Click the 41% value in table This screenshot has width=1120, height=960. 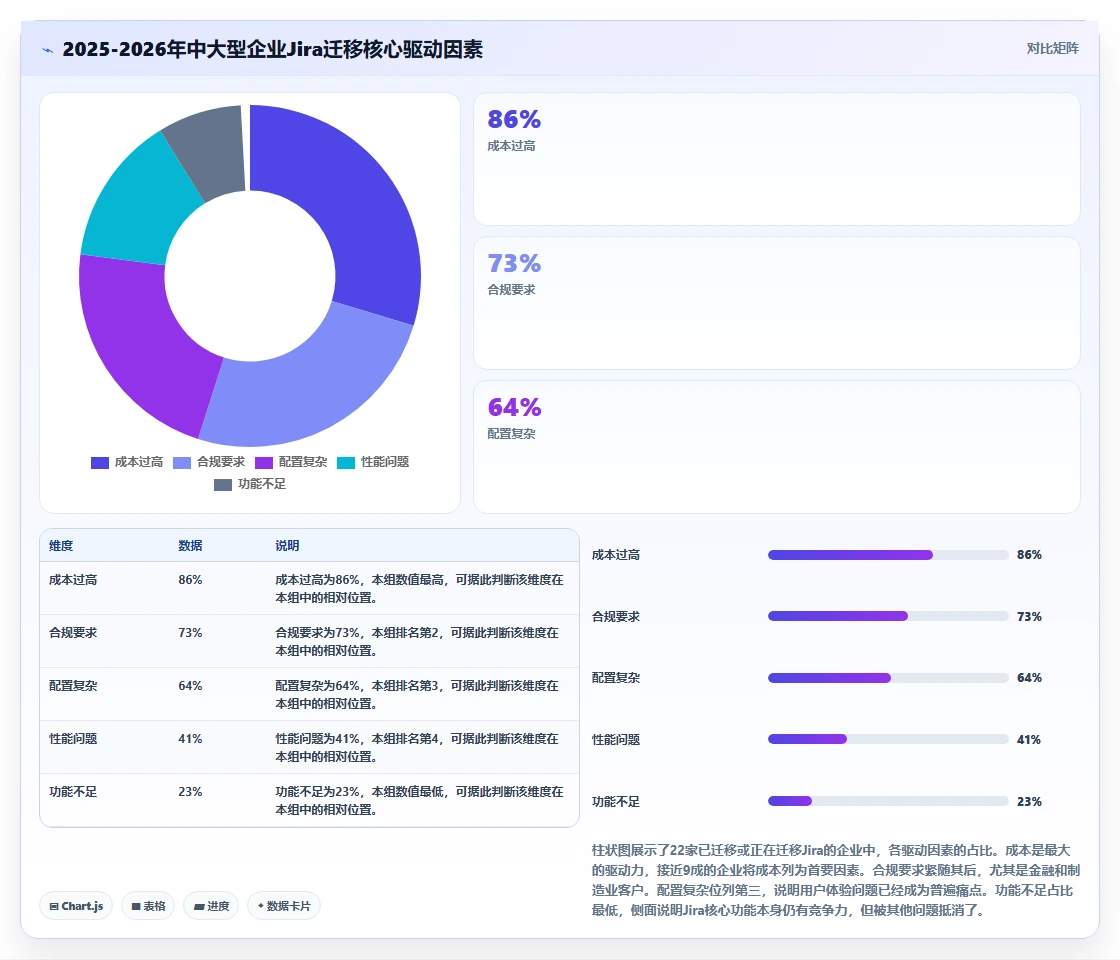[x=190, y=739]
